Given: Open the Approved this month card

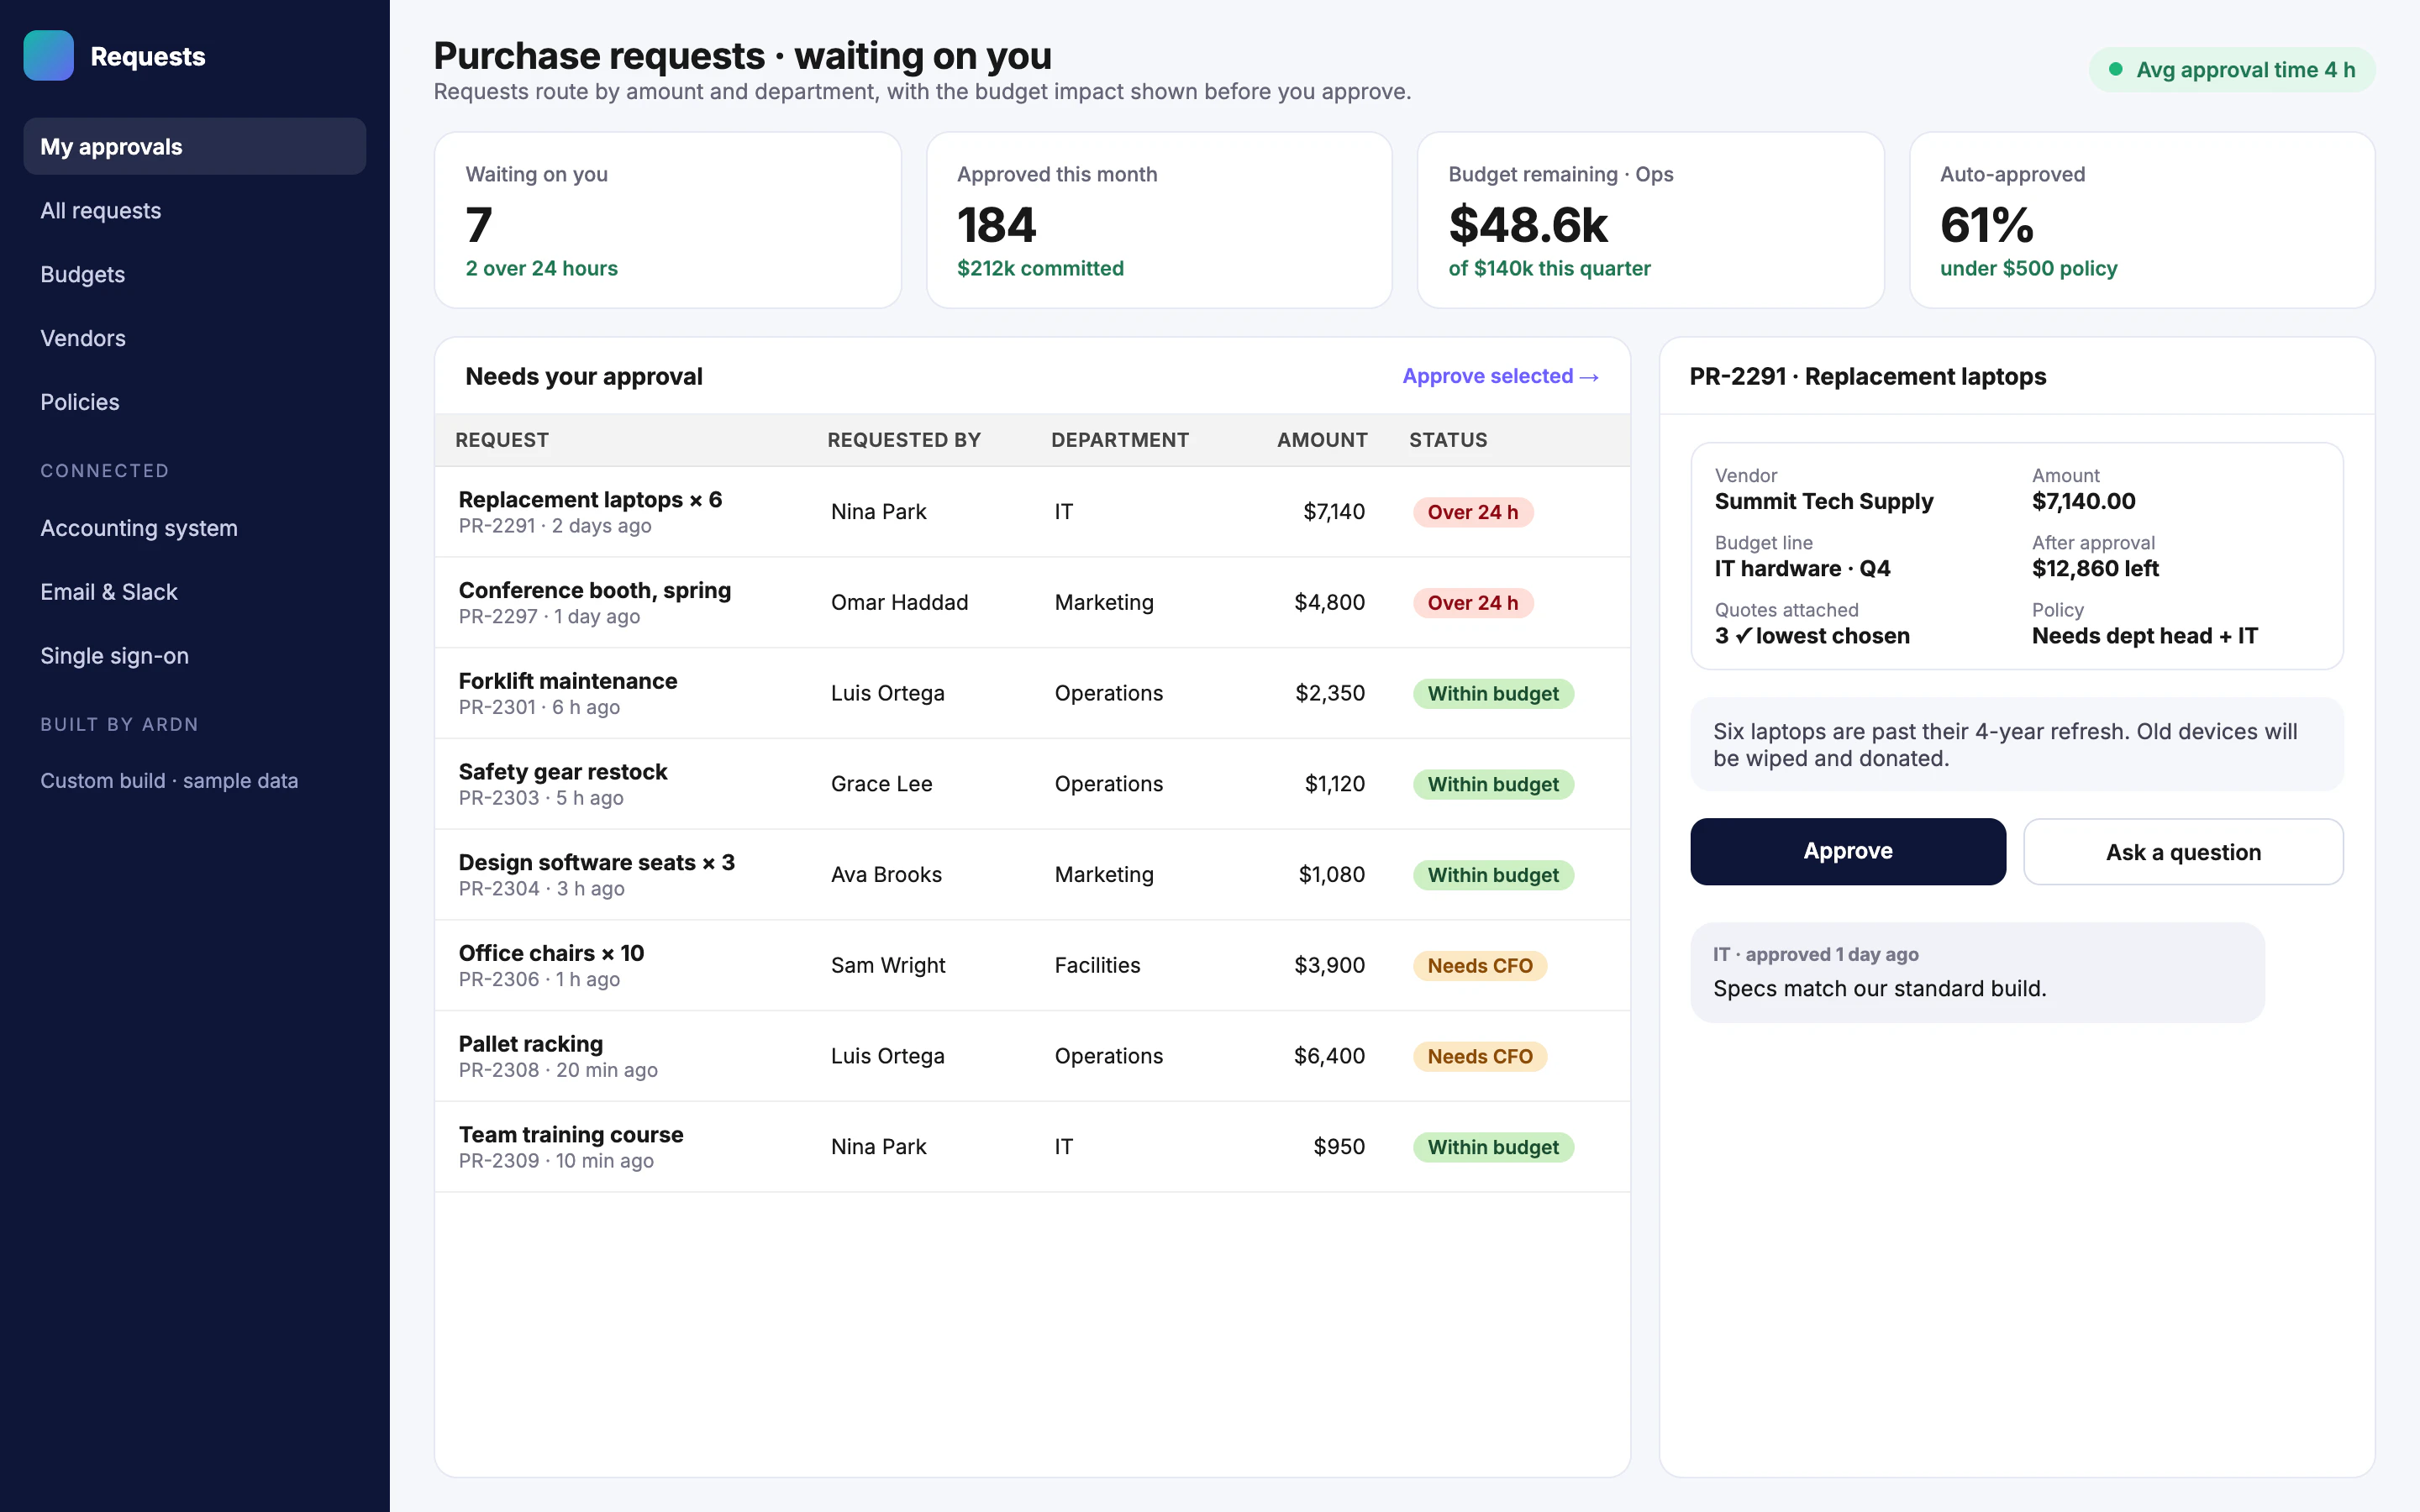Looking at the screenshot, I should coord(1159,220).
